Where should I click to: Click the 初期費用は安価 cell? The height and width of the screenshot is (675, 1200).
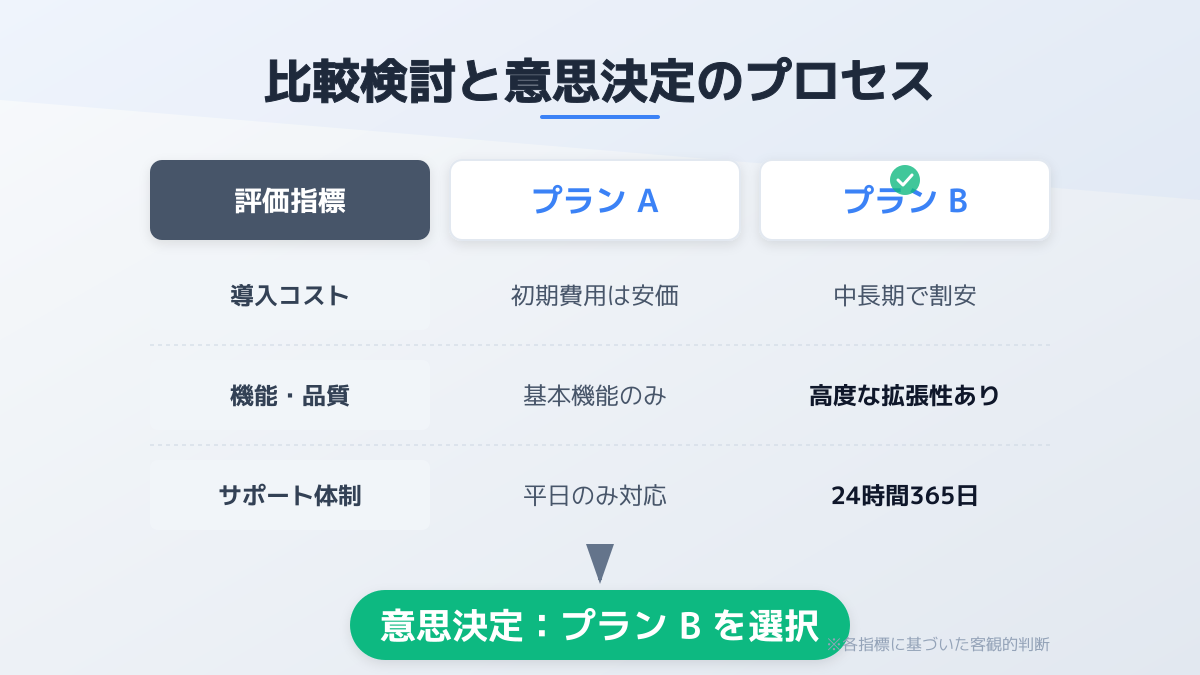[x=595, y=296]
